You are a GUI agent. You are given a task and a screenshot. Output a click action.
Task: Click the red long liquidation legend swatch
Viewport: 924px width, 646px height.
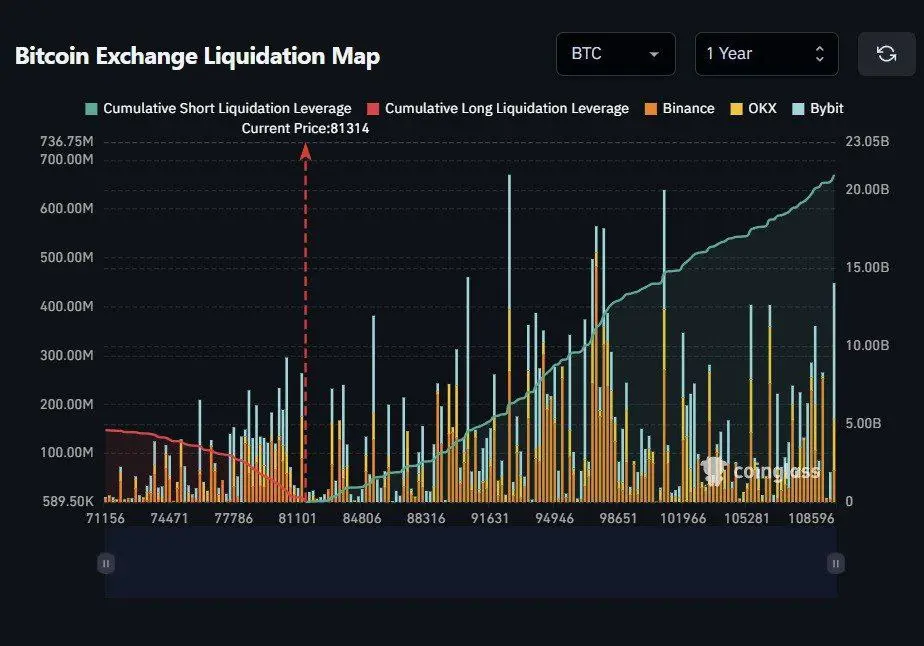(373, 109)
